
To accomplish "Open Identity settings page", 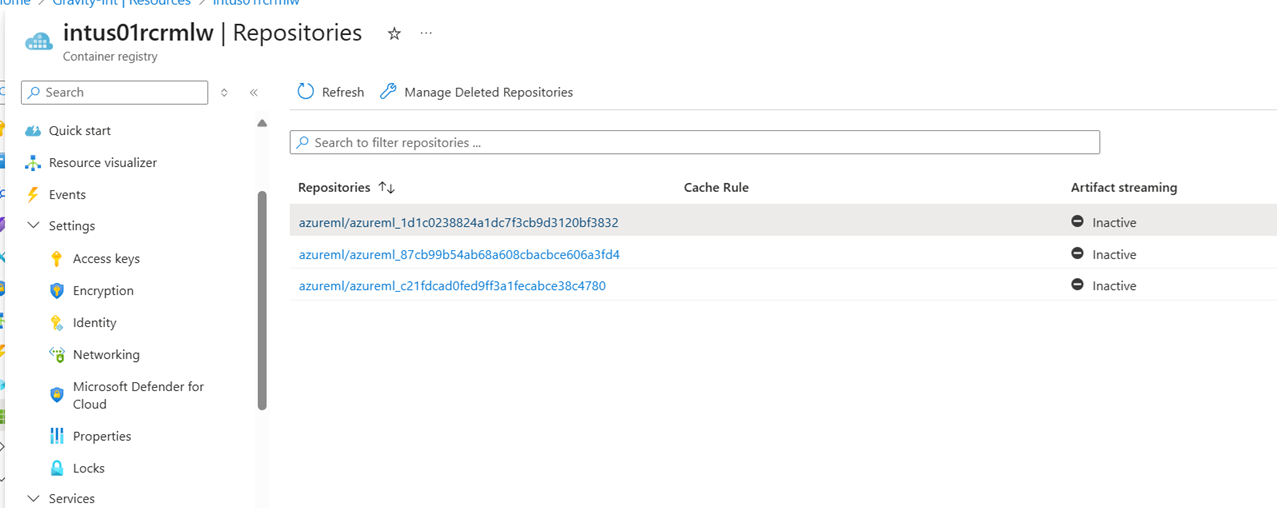I will [95, 323].
